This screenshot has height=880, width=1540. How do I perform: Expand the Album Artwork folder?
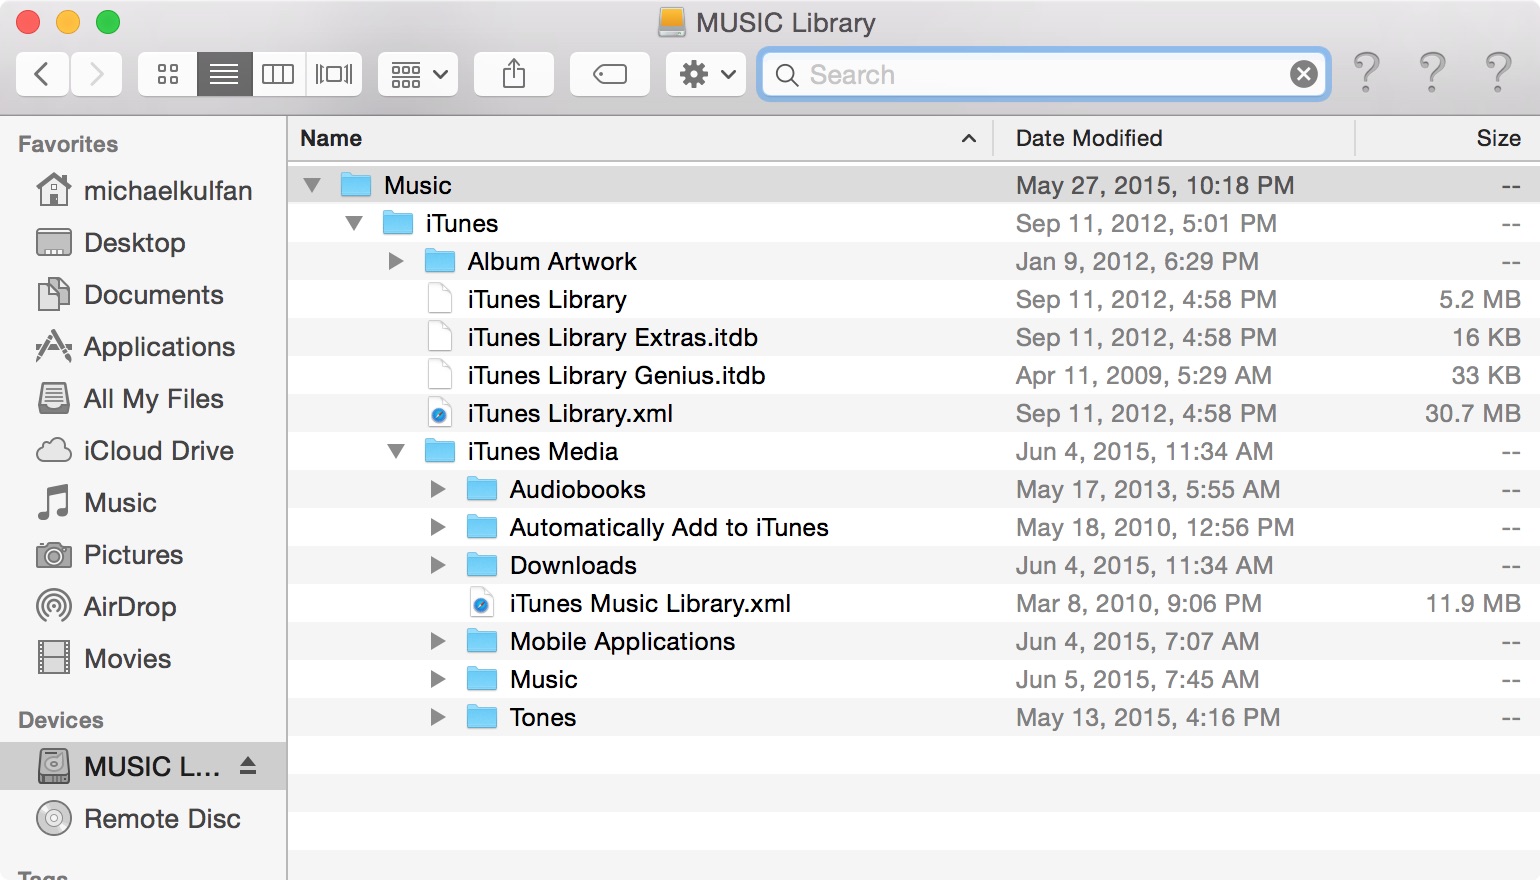point(396,262)
